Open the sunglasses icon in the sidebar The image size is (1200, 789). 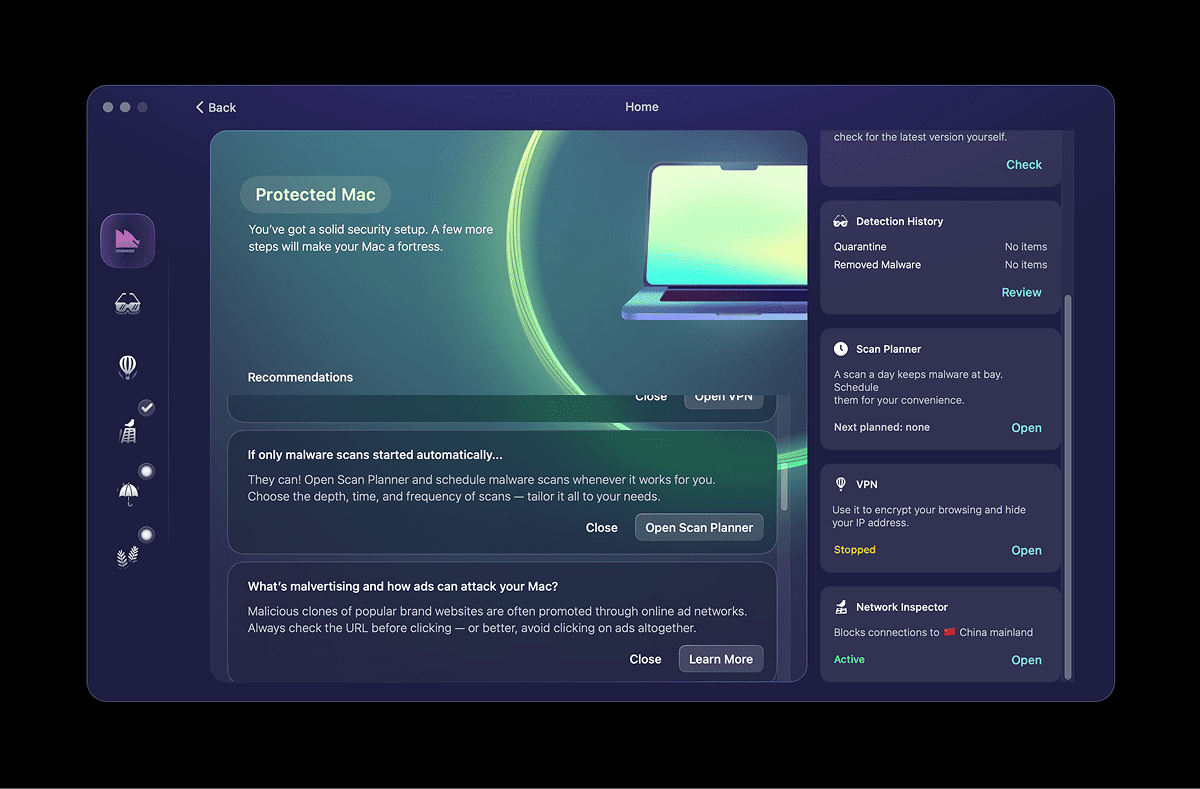click(127, 304)
